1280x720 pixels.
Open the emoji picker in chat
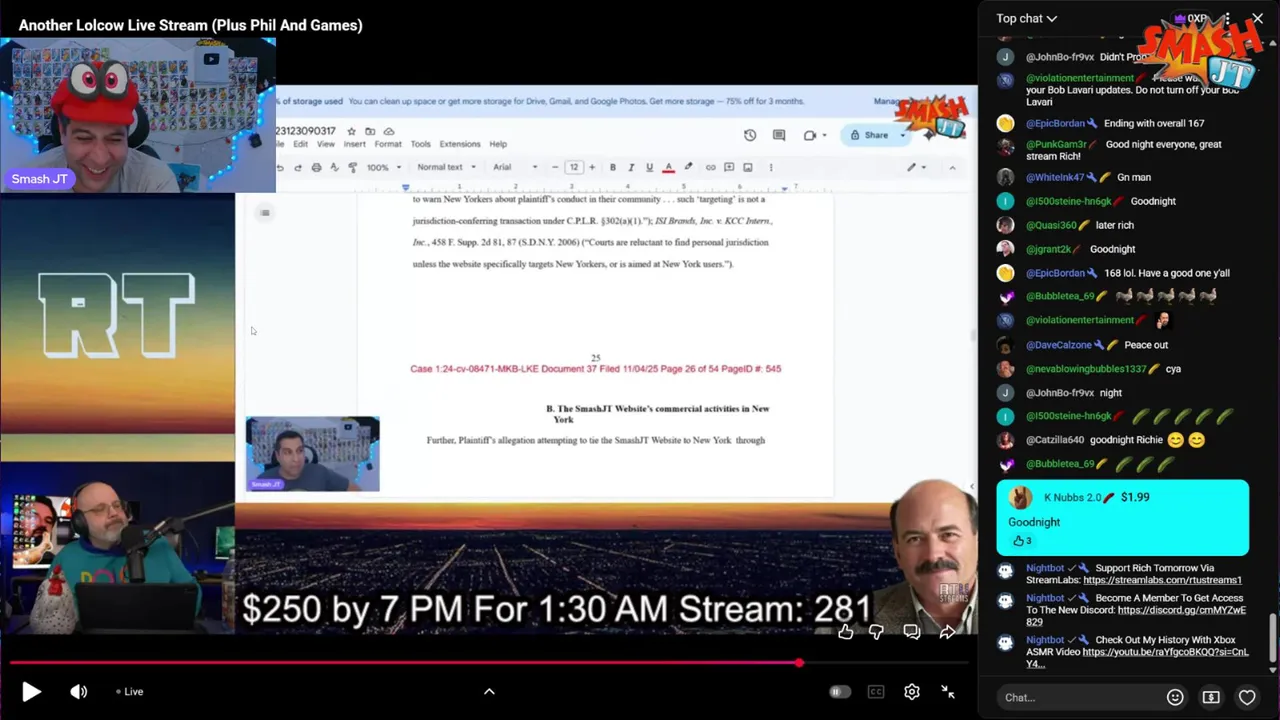[x=1175, y=697]
